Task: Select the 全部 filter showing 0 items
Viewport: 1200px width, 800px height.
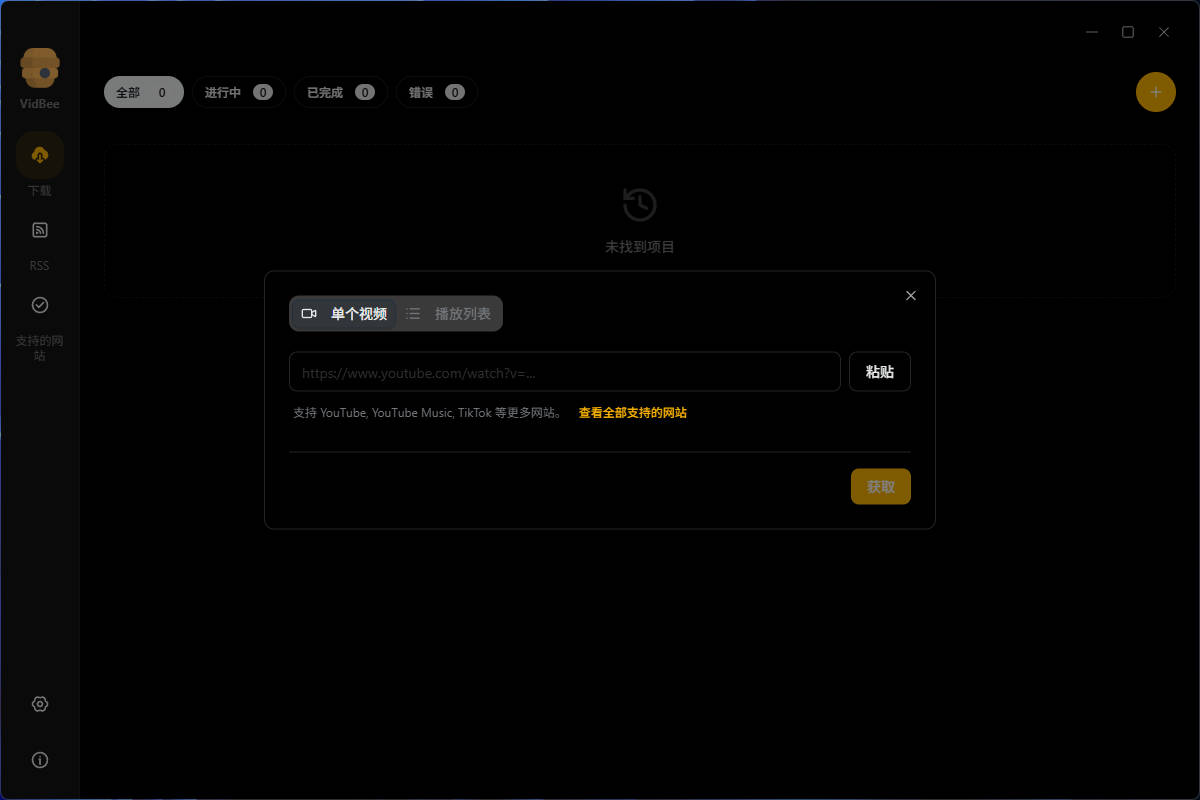Action: (143, 91)
